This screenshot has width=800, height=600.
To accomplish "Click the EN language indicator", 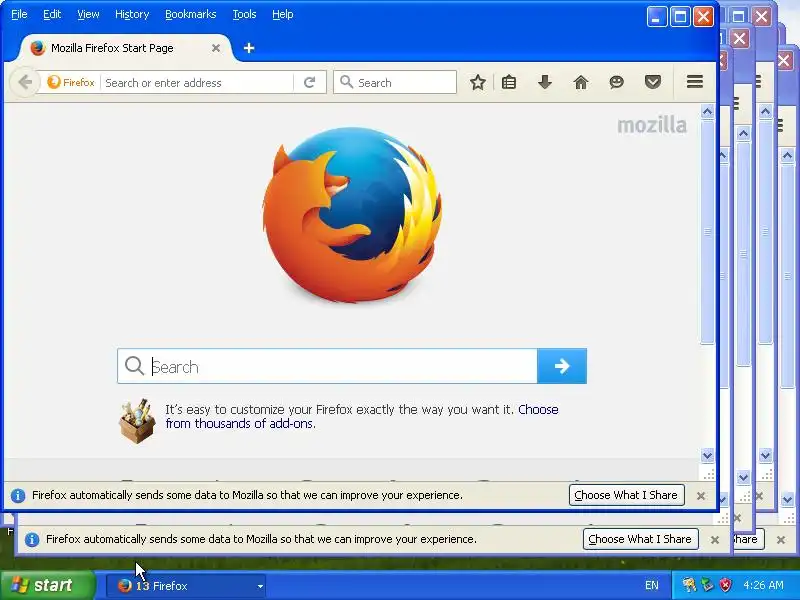I will click(652, 585).
